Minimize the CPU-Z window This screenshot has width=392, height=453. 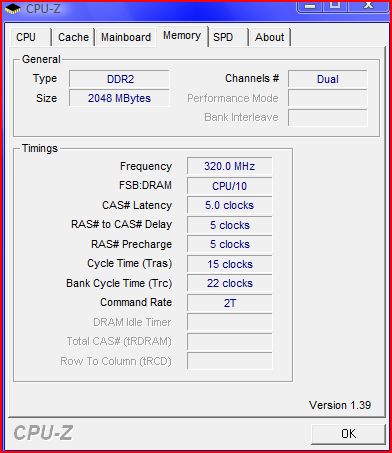point(310,6)
